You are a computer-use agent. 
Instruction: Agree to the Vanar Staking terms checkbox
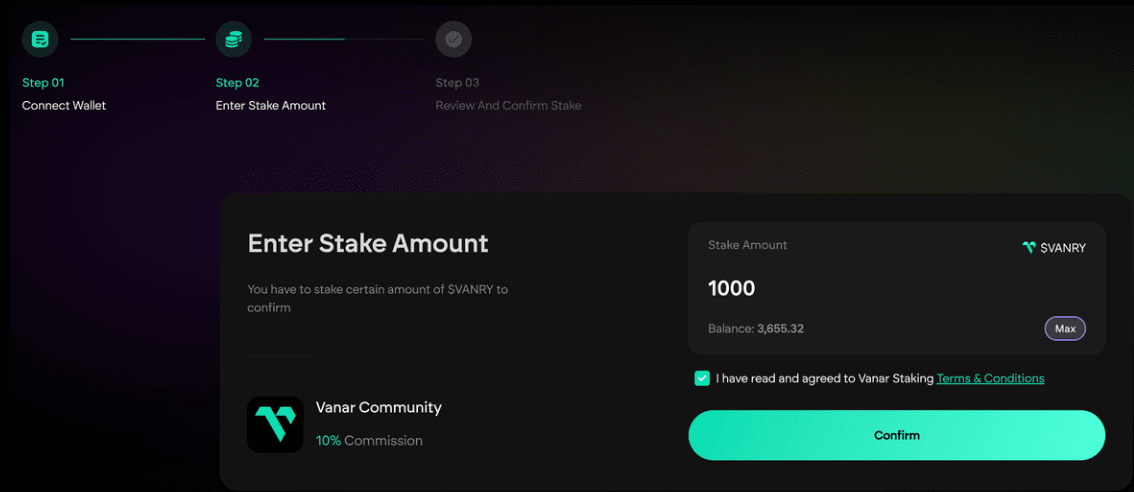pyautogui.click(x=702, y=379)
